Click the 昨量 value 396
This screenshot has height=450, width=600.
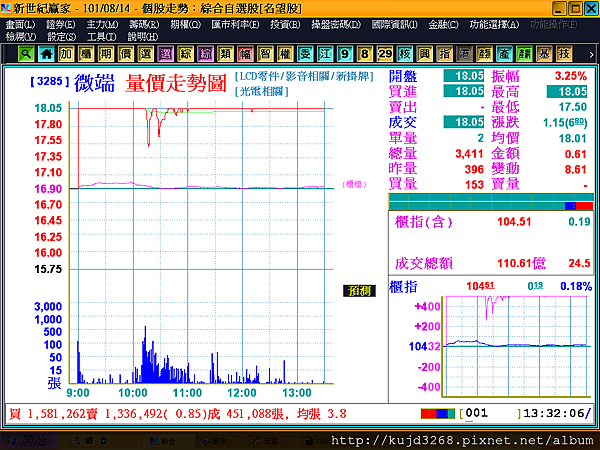(474, 169)
